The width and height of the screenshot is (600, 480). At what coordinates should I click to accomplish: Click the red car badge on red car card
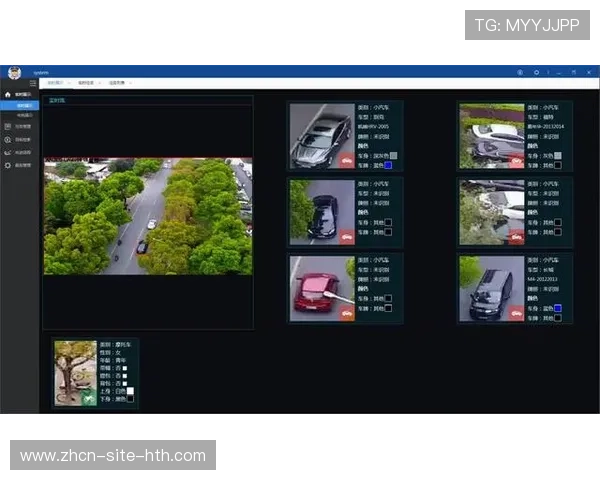[x=346, y=313]
